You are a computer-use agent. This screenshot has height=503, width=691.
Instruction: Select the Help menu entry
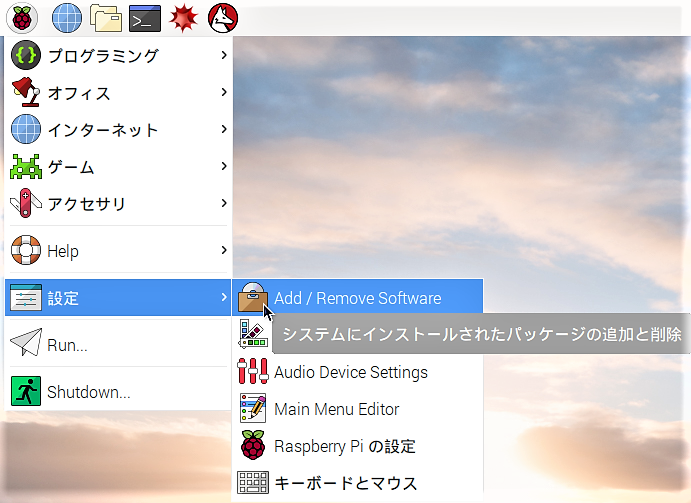pyautogui.click(x=118, y=250)
